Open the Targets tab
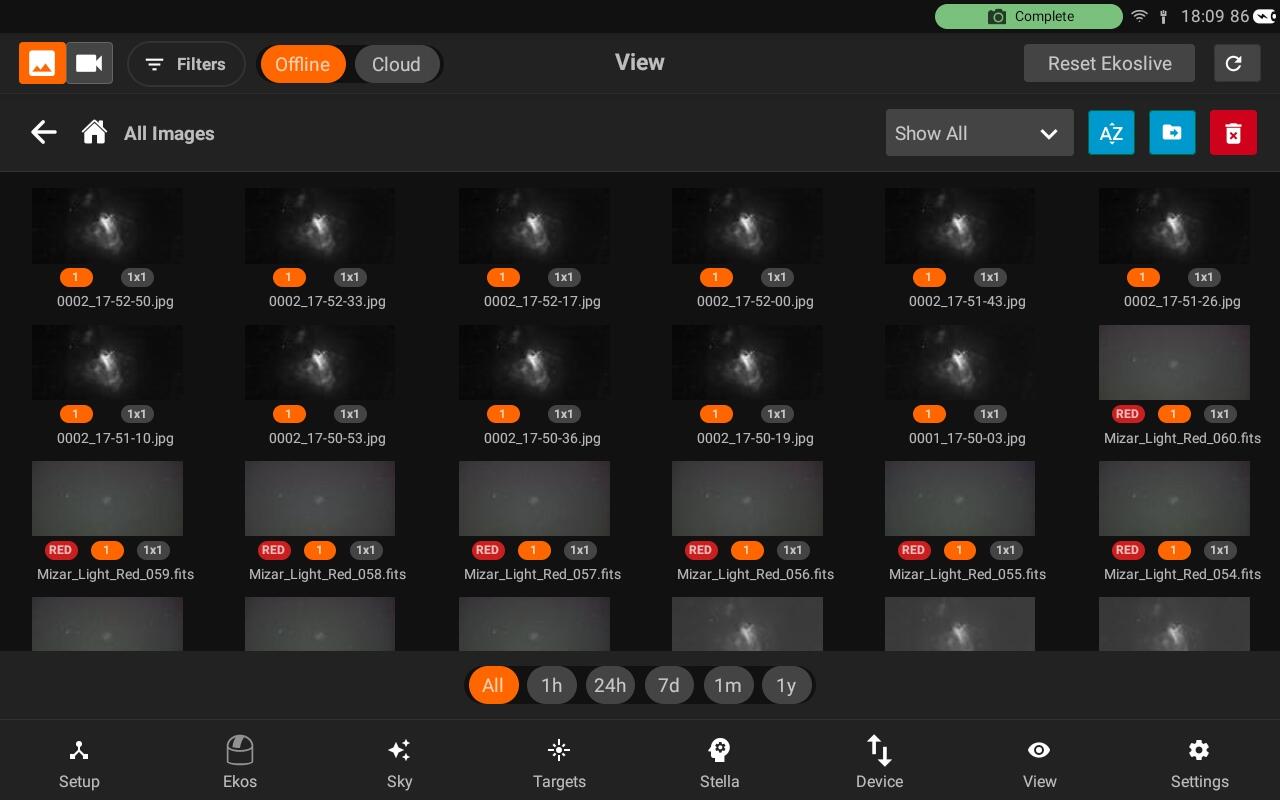This screenshot has width=1280, height=800. (559, 763)
